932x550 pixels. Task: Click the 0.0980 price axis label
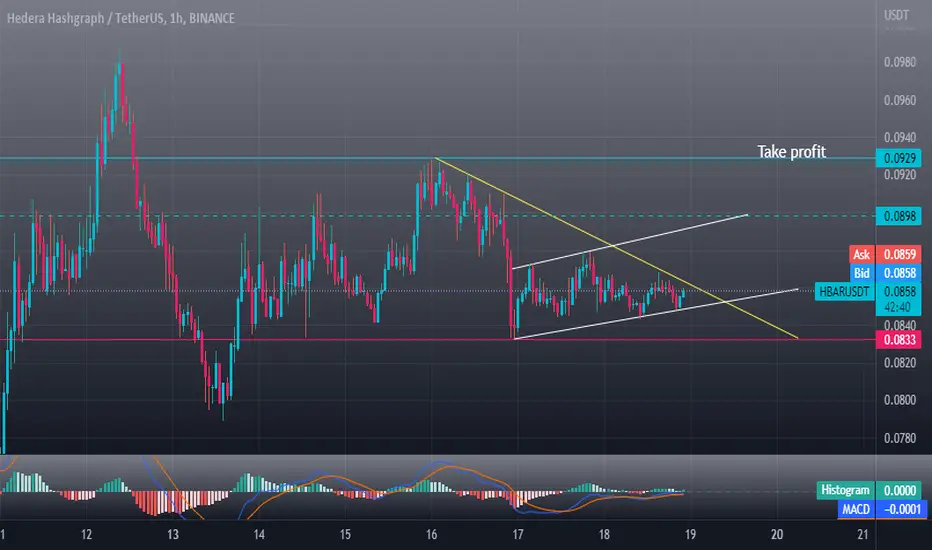(899, 62)
